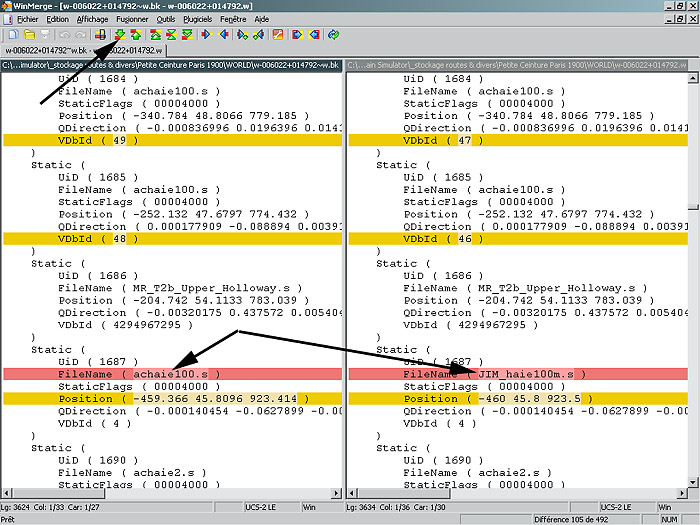Click 'Différence 105 de 492' status text
700x525 pixels.
[571, 520]
